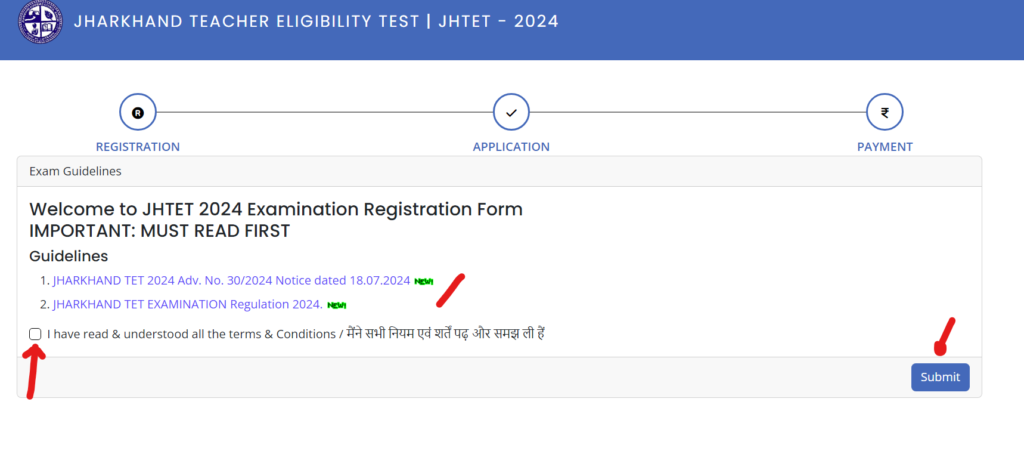Click progress line between Registration and Application
1024x451 pixels.
click(x=325, y=112)
